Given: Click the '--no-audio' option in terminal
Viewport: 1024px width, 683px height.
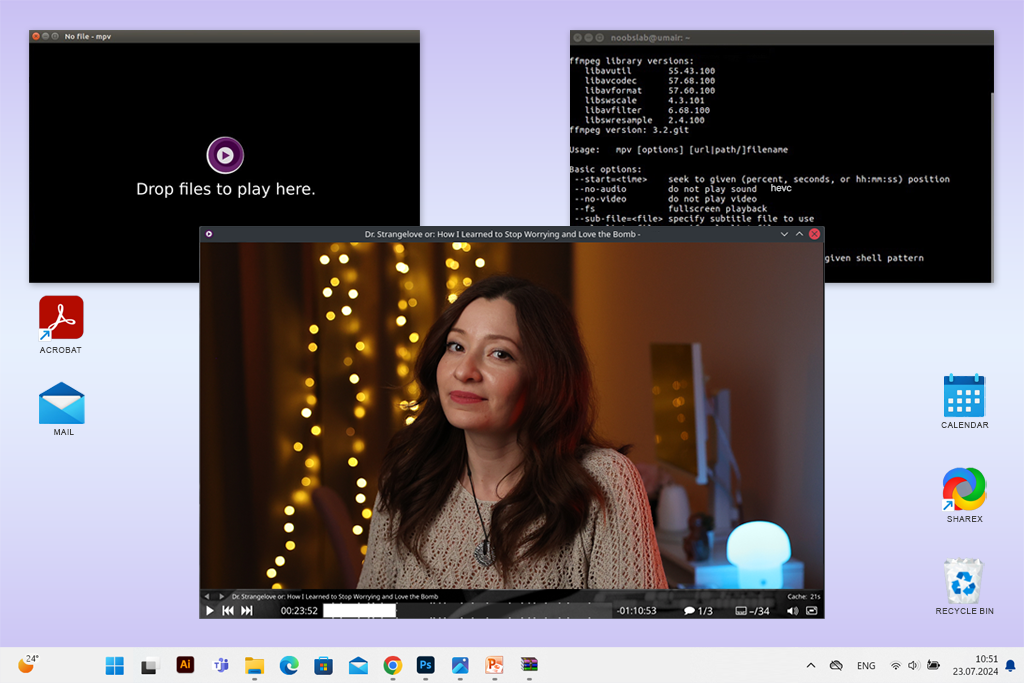Looking at the screenshot, I should point(600,189).
